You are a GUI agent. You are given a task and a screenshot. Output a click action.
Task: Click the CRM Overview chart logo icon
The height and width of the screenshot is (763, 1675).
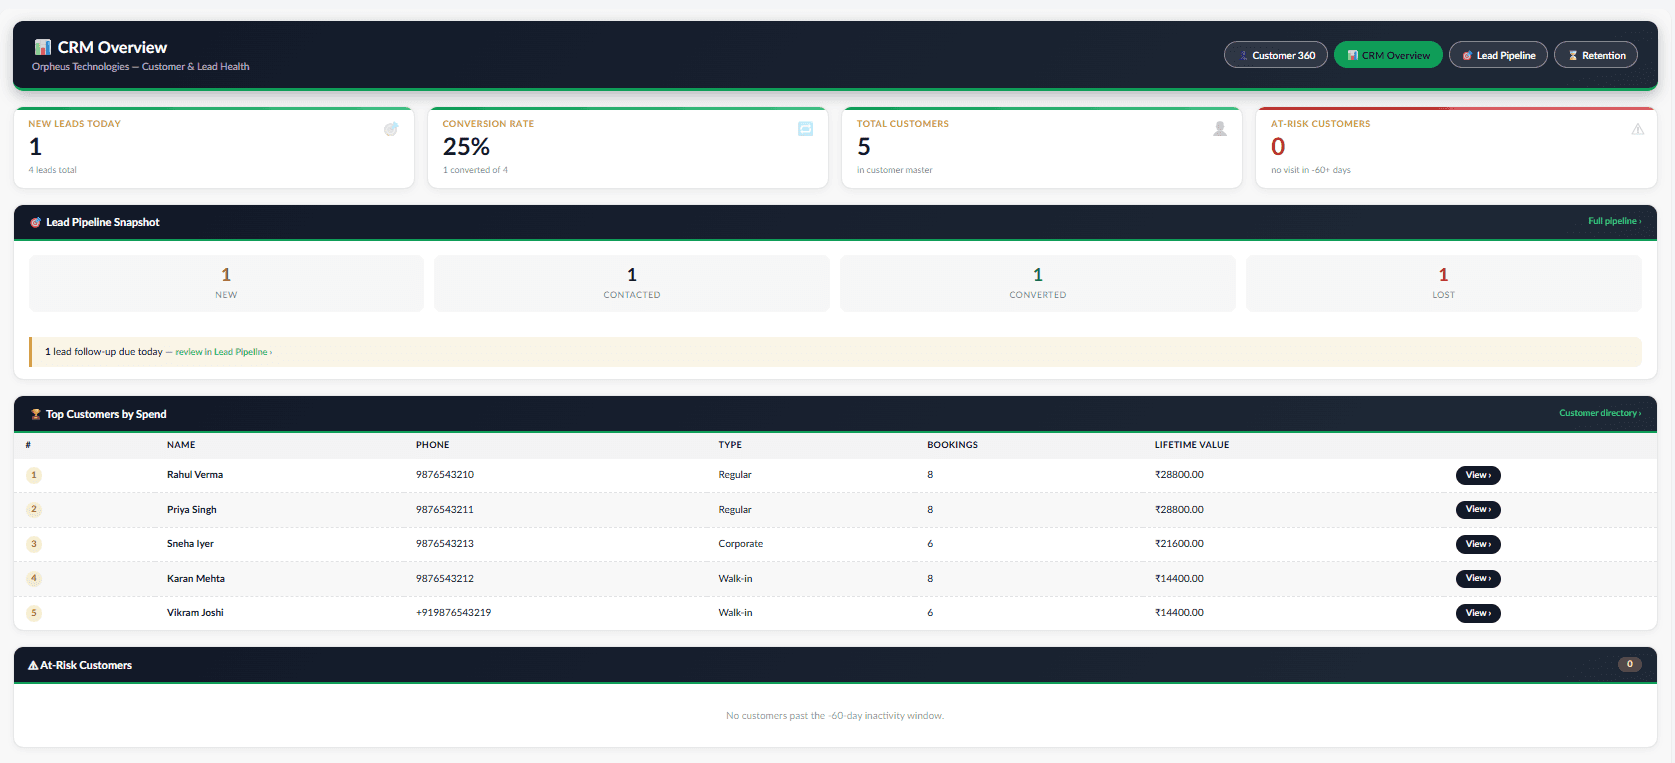(43, 47)
